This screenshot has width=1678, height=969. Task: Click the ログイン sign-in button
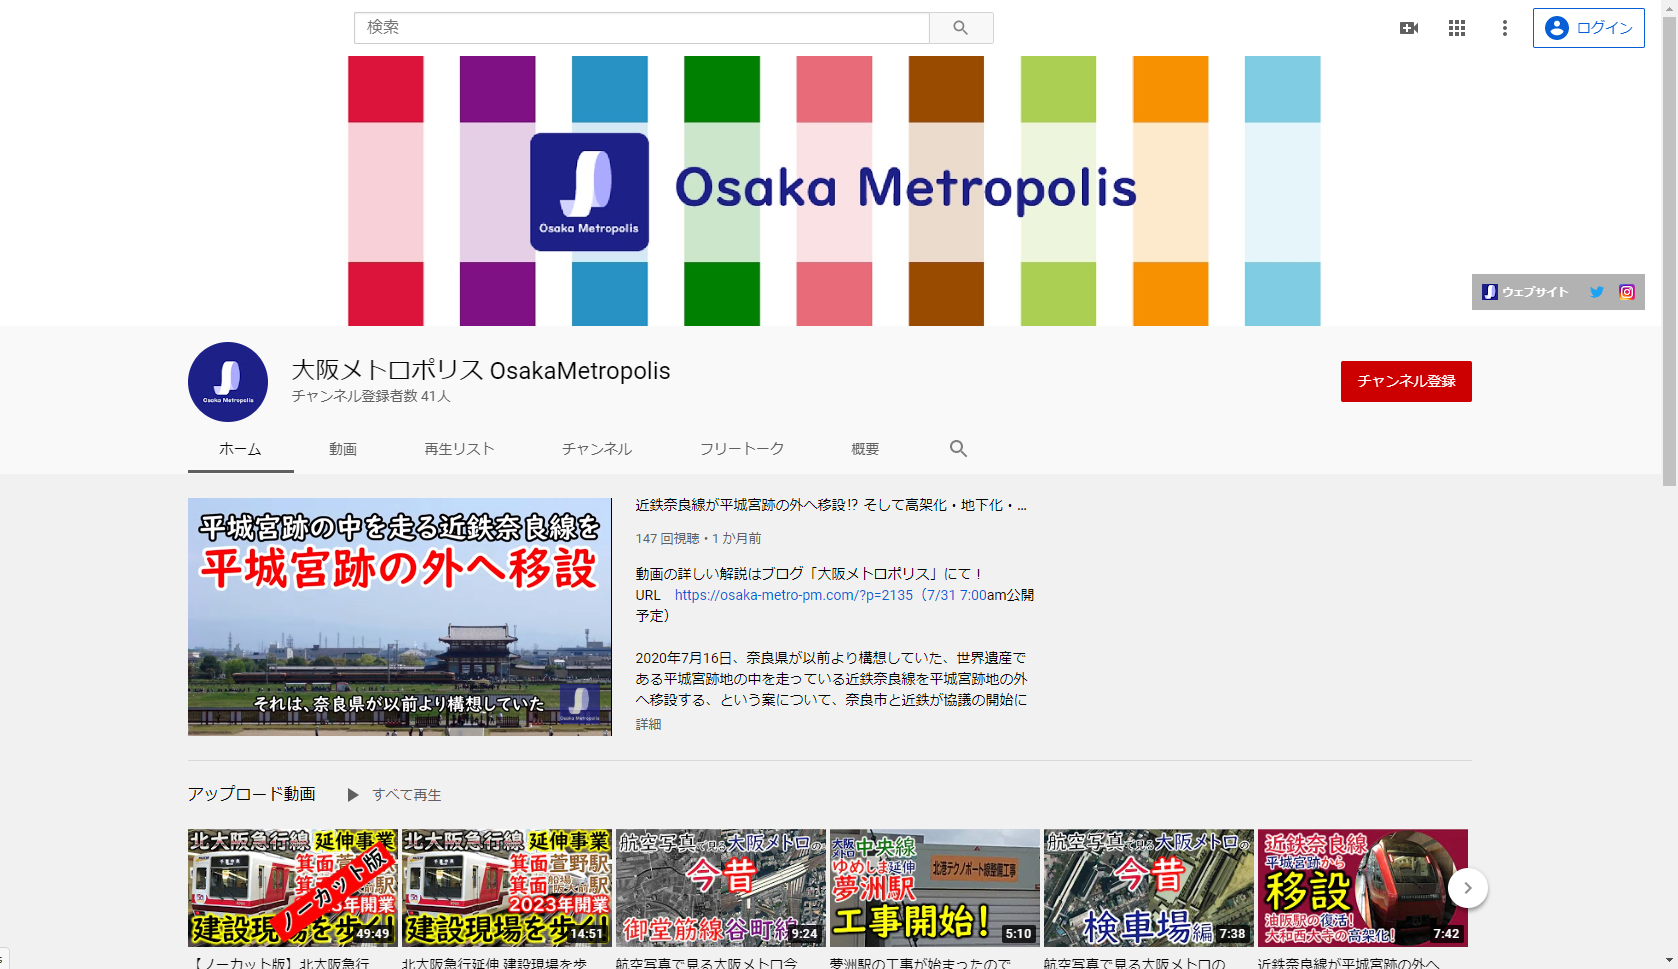(x=1588, y=28)
